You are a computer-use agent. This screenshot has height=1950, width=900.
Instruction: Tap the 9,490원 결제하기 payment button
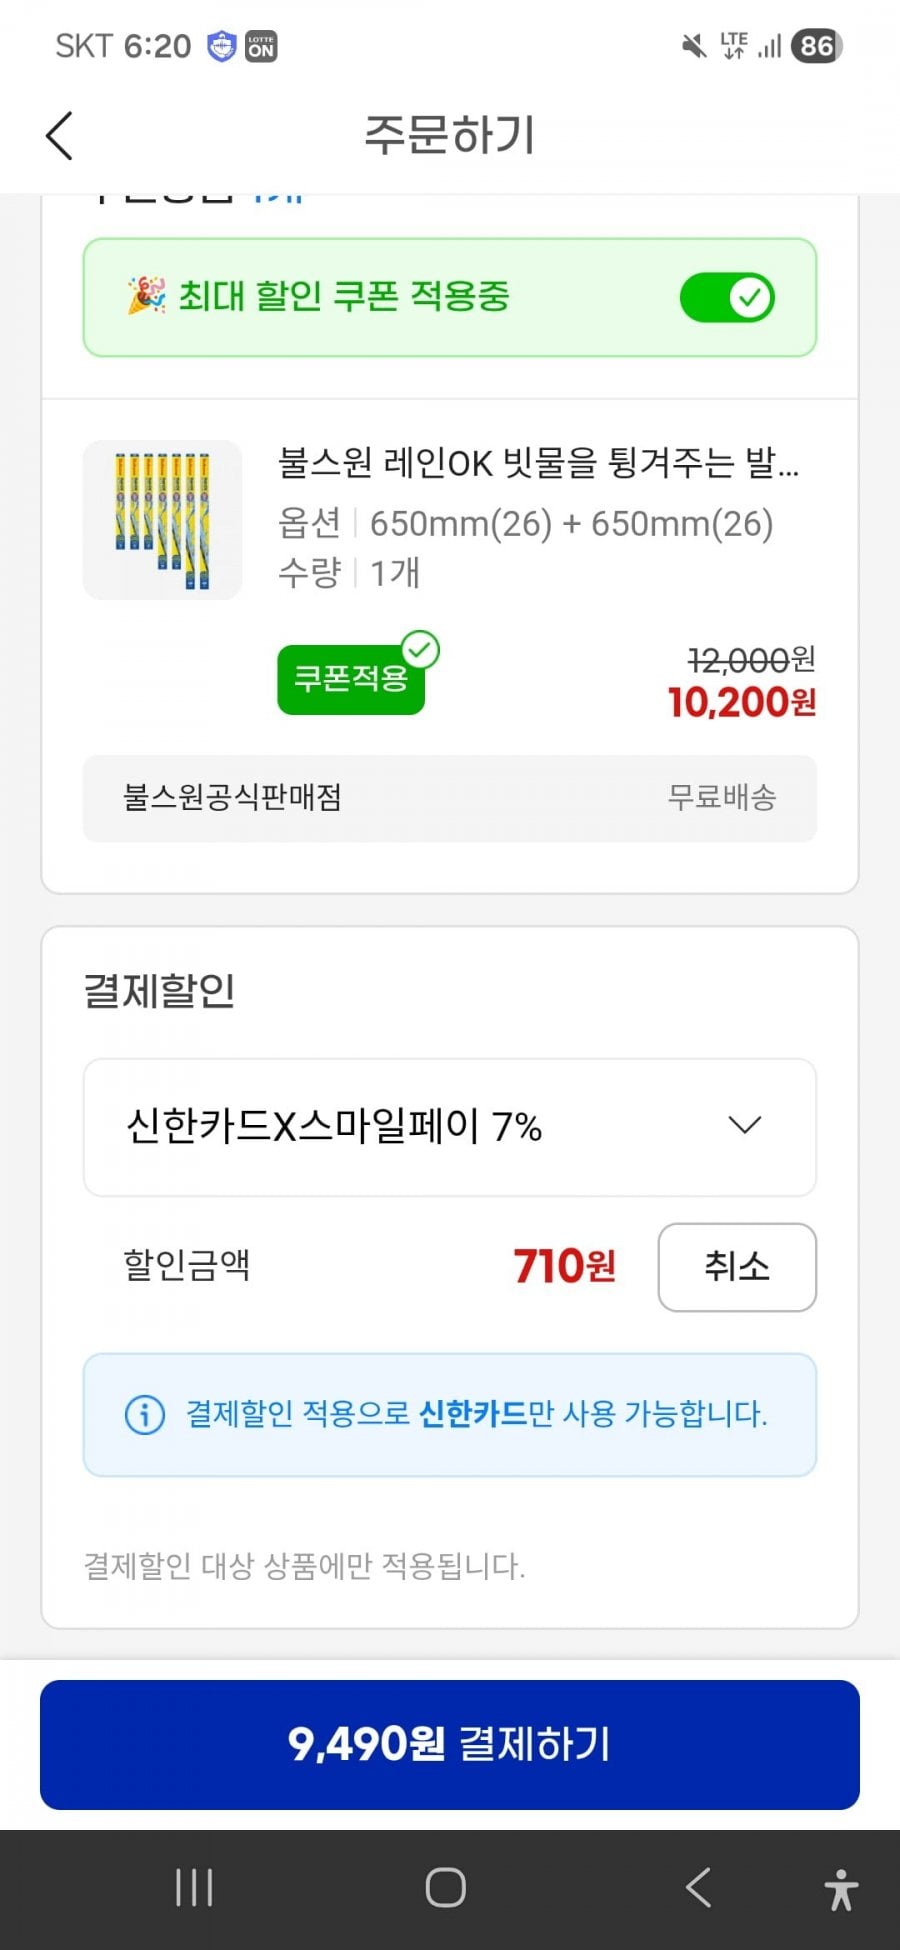point(450,1744)
